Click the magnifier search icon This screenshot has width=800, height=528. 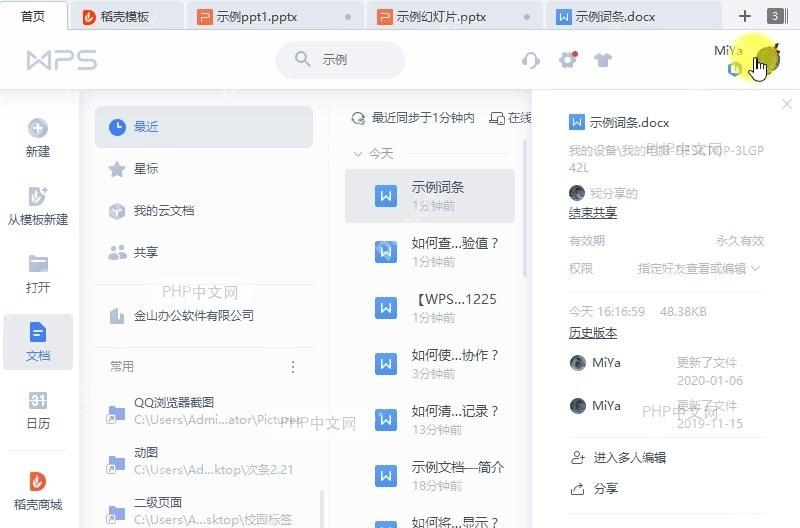pyautogui.click(x=302, y=59)
